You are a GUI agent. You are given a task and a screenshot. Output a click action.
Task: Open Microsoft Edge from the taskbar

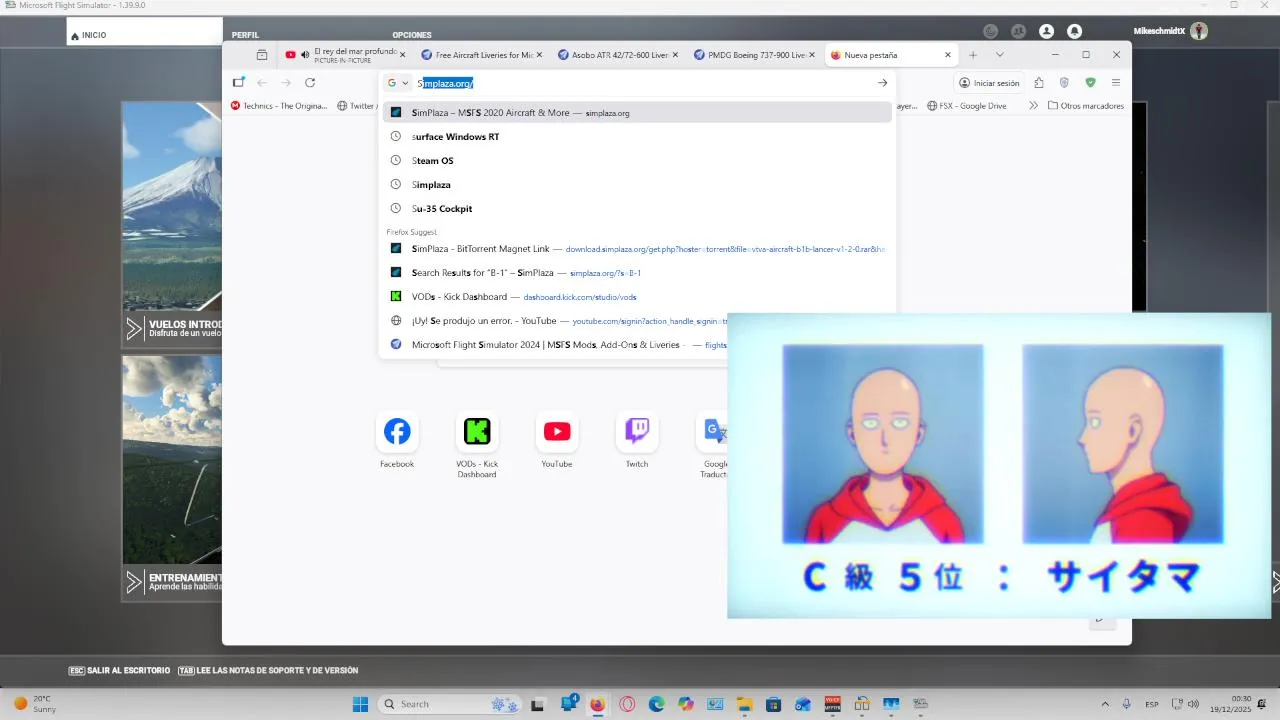(x=656, y=704)
